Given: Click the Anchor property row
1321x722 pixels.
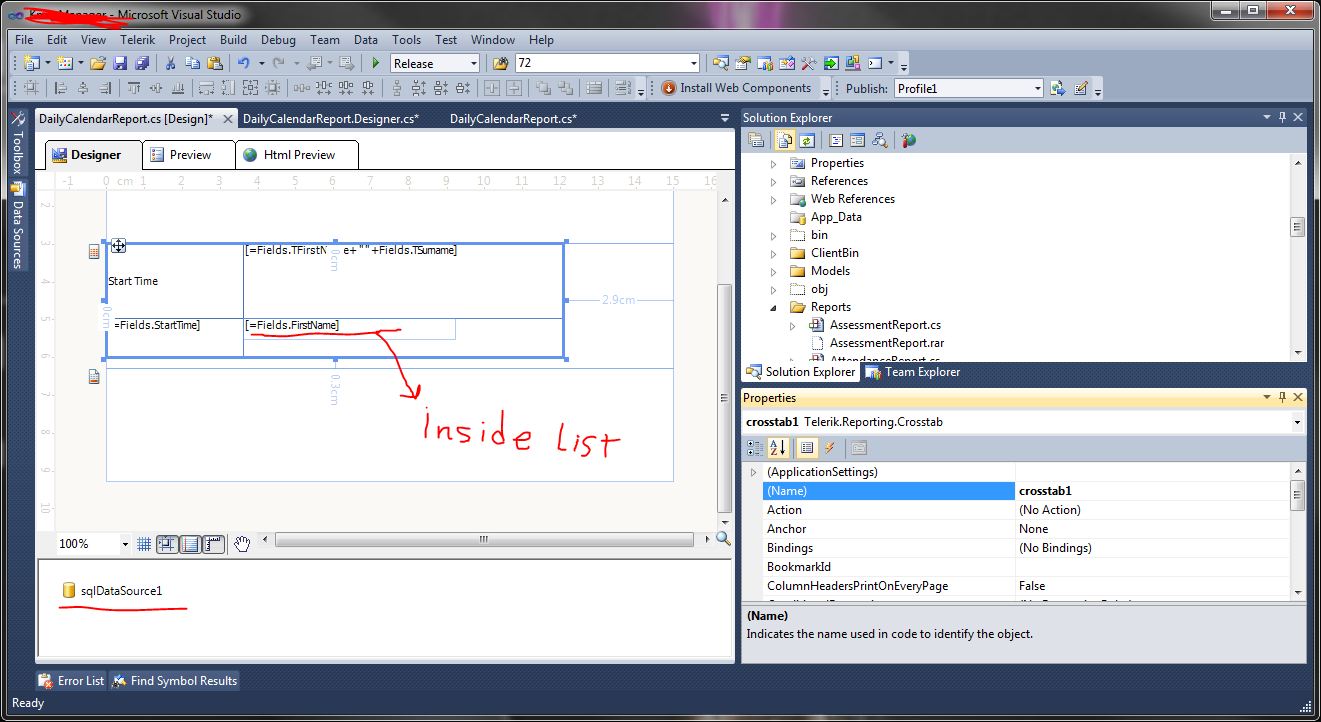Looking at the screenshot, I should pos(1026,529).
